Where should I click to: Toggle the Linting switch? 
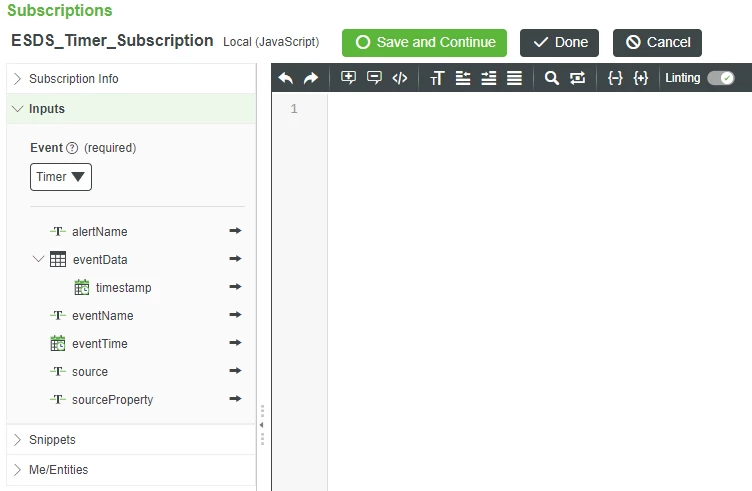[721, 78]
